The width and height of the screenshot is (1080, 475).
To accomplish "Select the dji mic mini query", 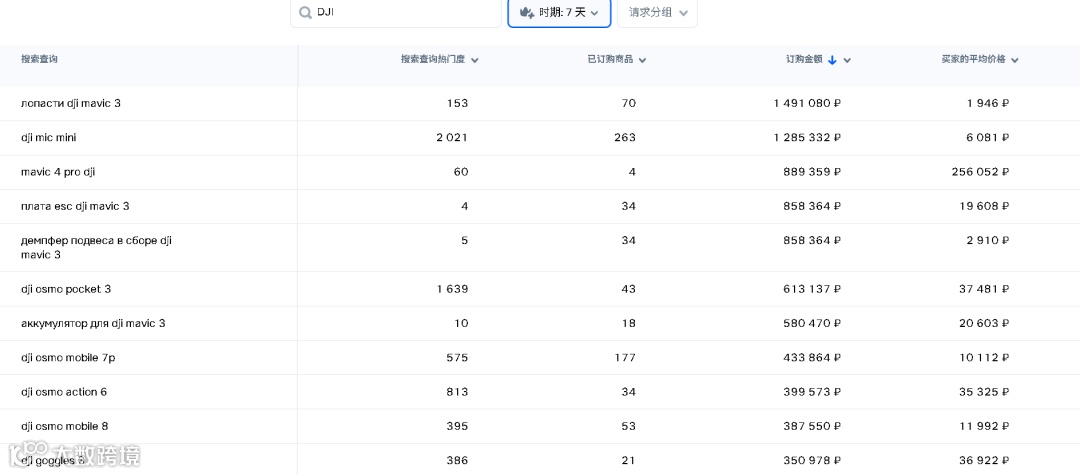I will (49, 138).
